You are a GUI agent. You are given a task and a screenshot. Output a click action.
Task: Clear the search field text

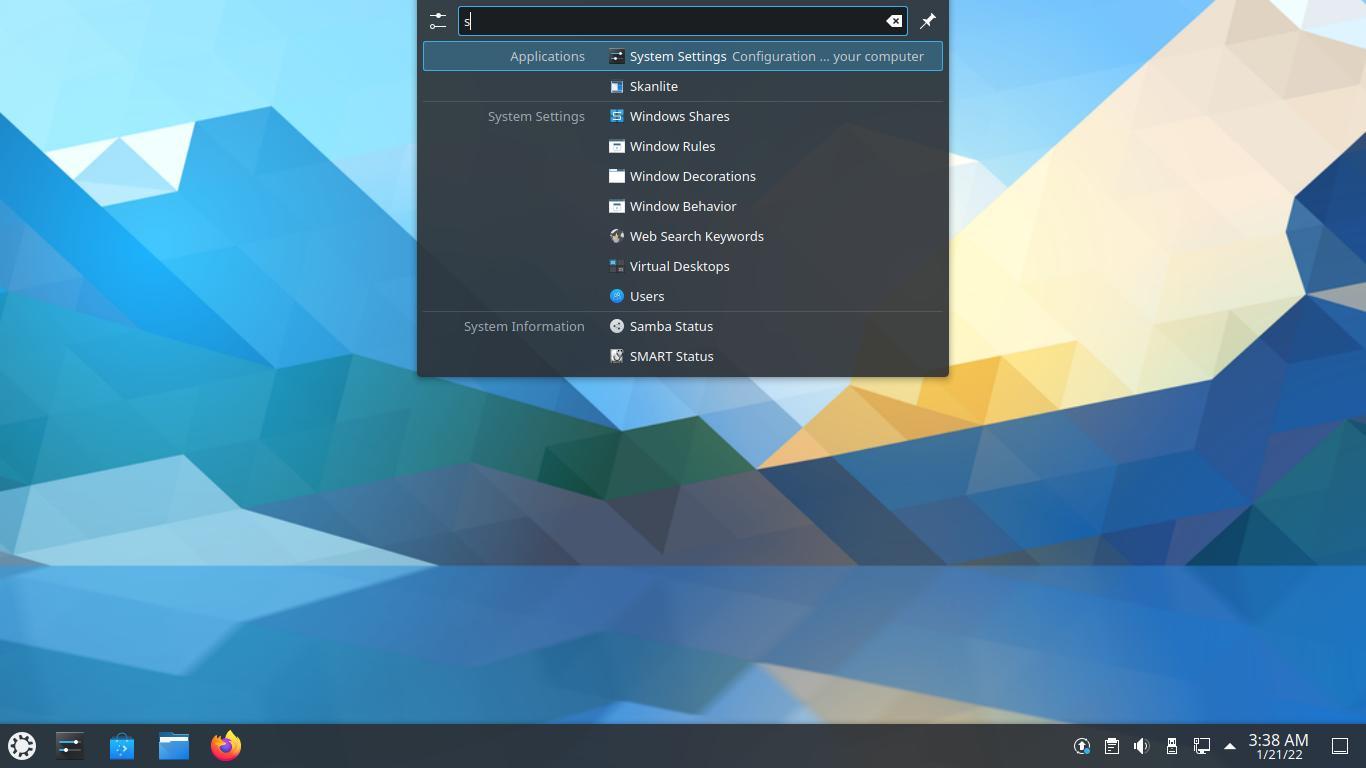(893, 20)
